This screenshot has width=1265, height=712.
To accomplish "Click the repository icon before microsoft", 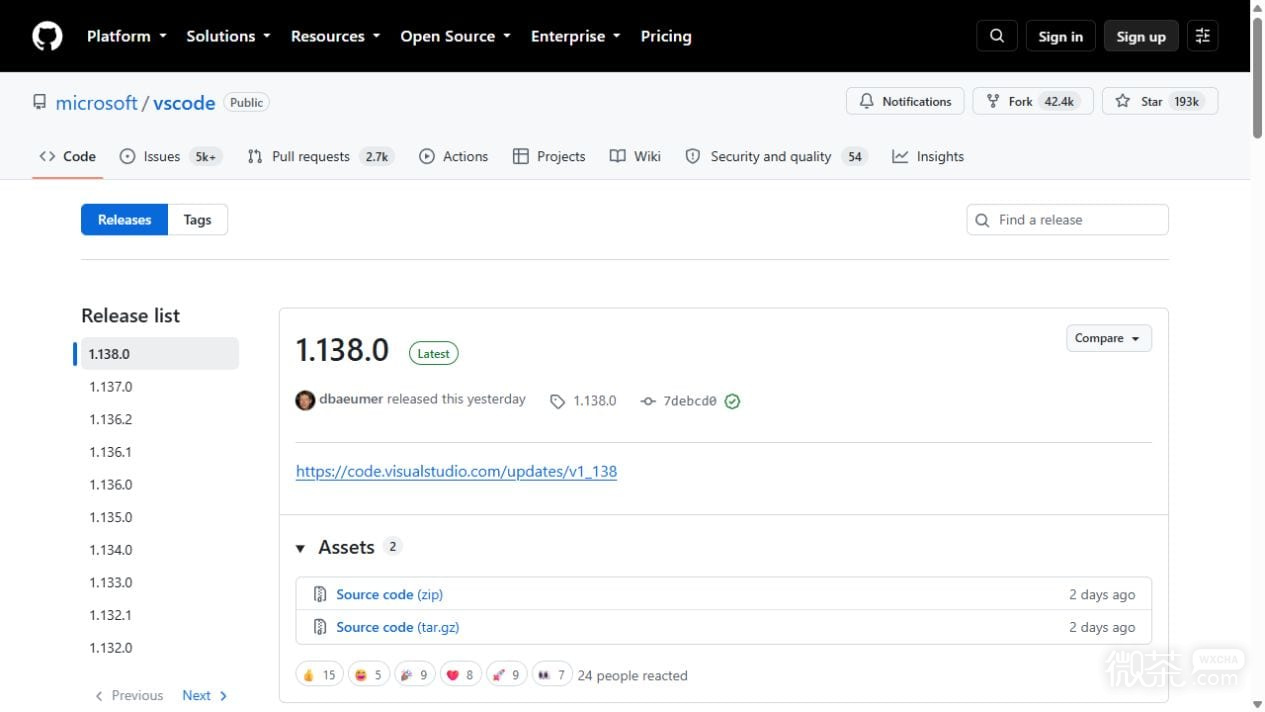I will coord(40,102).
